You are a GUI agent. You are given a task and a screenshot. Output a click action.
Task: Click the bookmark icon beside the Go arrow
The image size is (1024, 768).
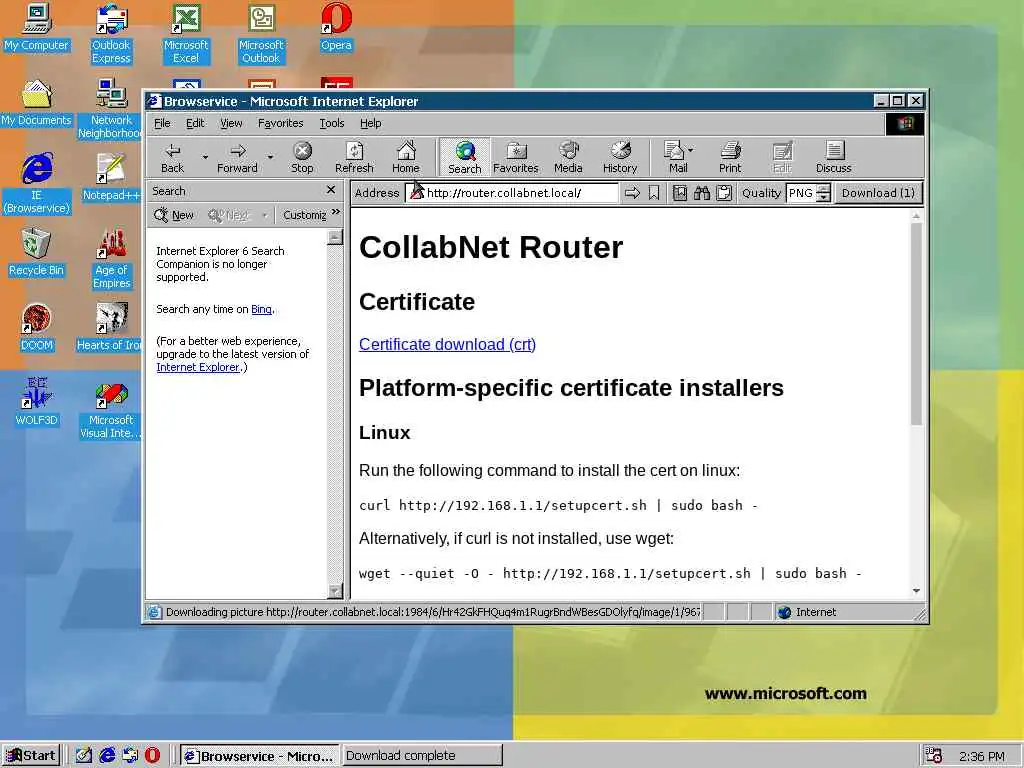[x=654, y=193]
